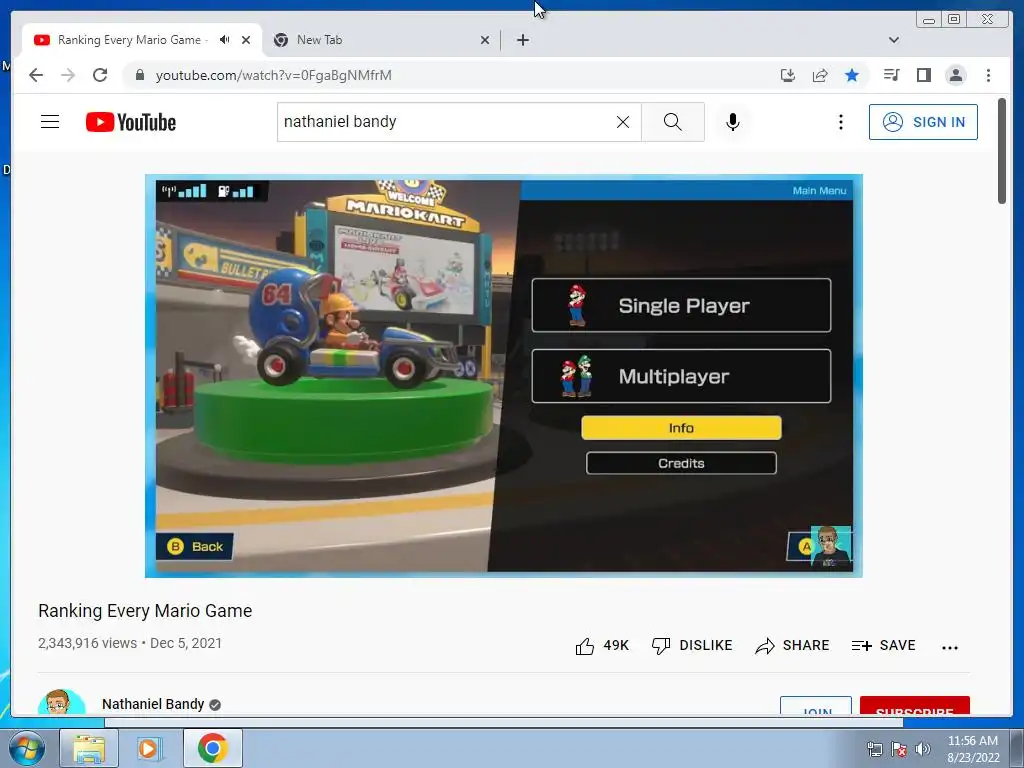
Task: Close the Ranking Every Mario Game tab
Action: pos(246,40)
